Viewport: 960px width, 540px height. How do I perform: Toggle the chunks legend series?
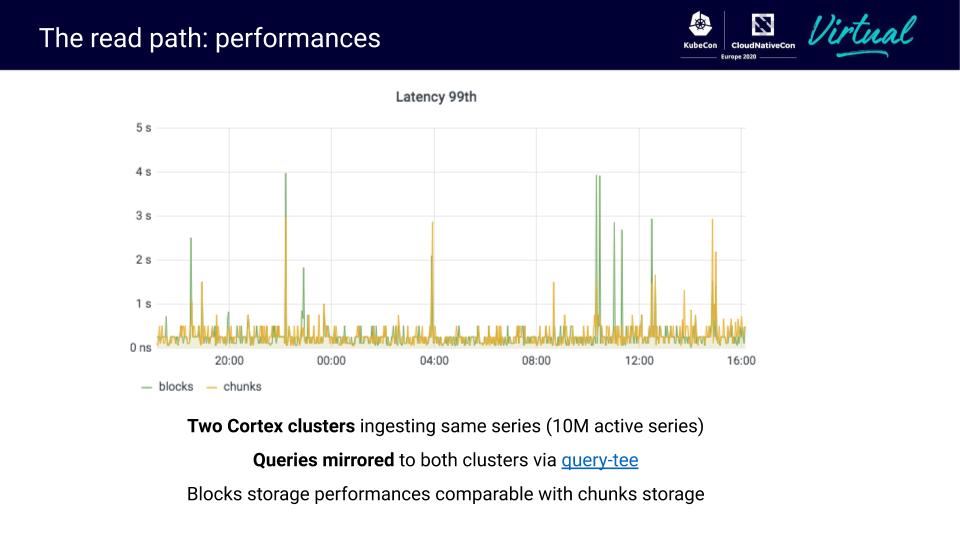tap(242, 386)
